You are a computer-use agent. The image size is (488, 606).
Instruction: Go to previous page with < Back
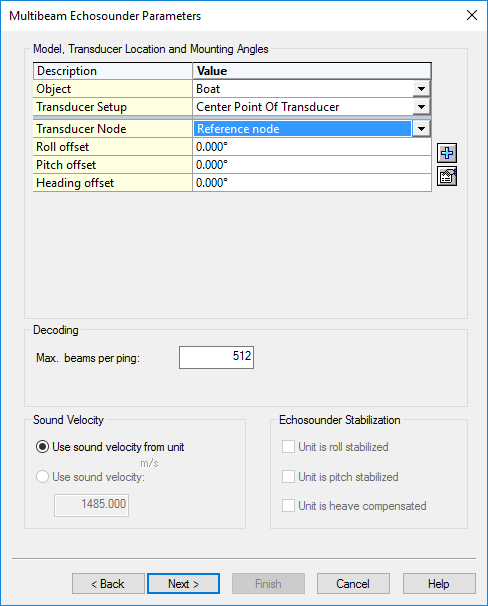coord(108,584)
